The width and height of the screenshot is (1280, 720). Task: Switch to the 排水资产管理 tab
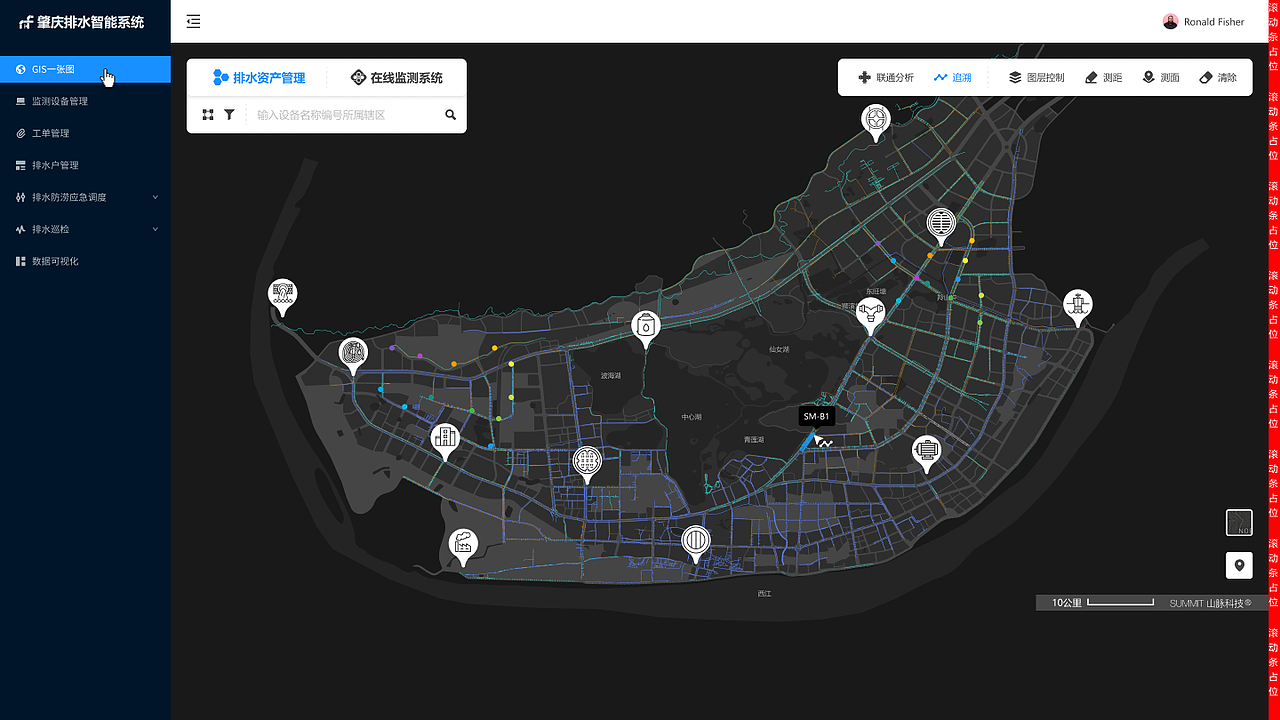click(259, 78)
